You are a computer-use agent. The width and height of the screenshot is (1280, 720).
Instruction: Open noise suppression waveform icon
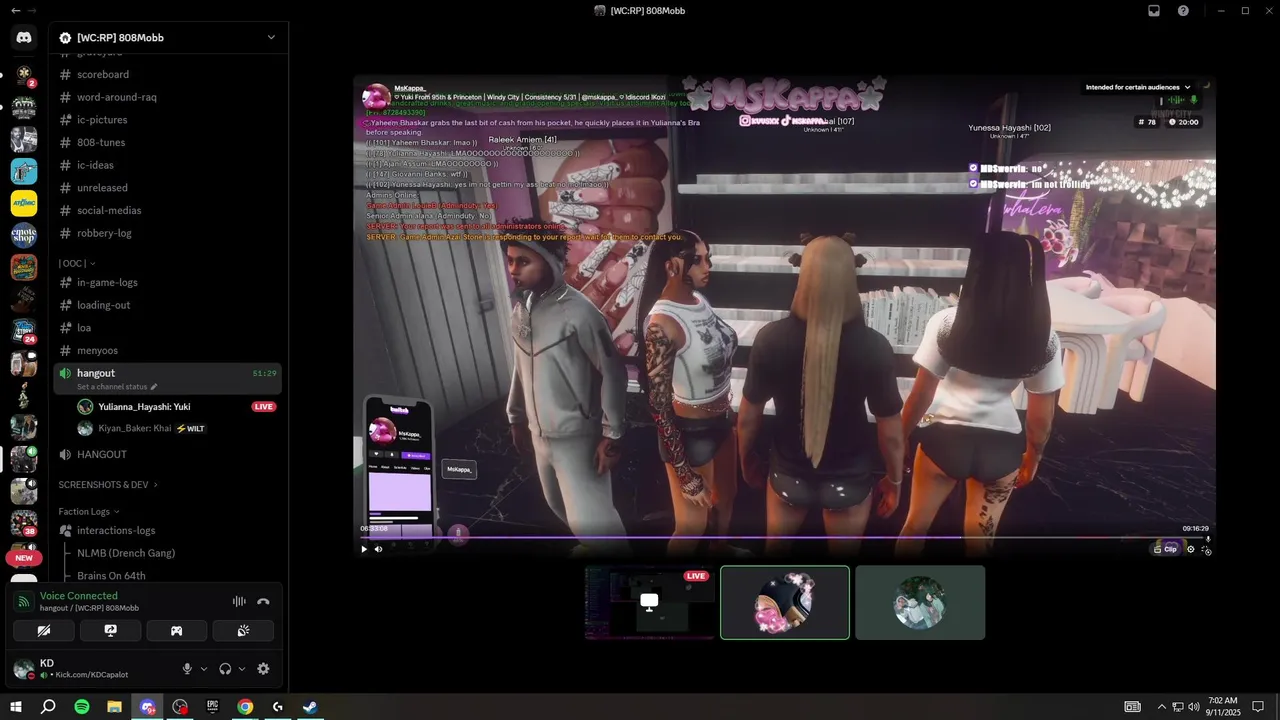point(239,602)
